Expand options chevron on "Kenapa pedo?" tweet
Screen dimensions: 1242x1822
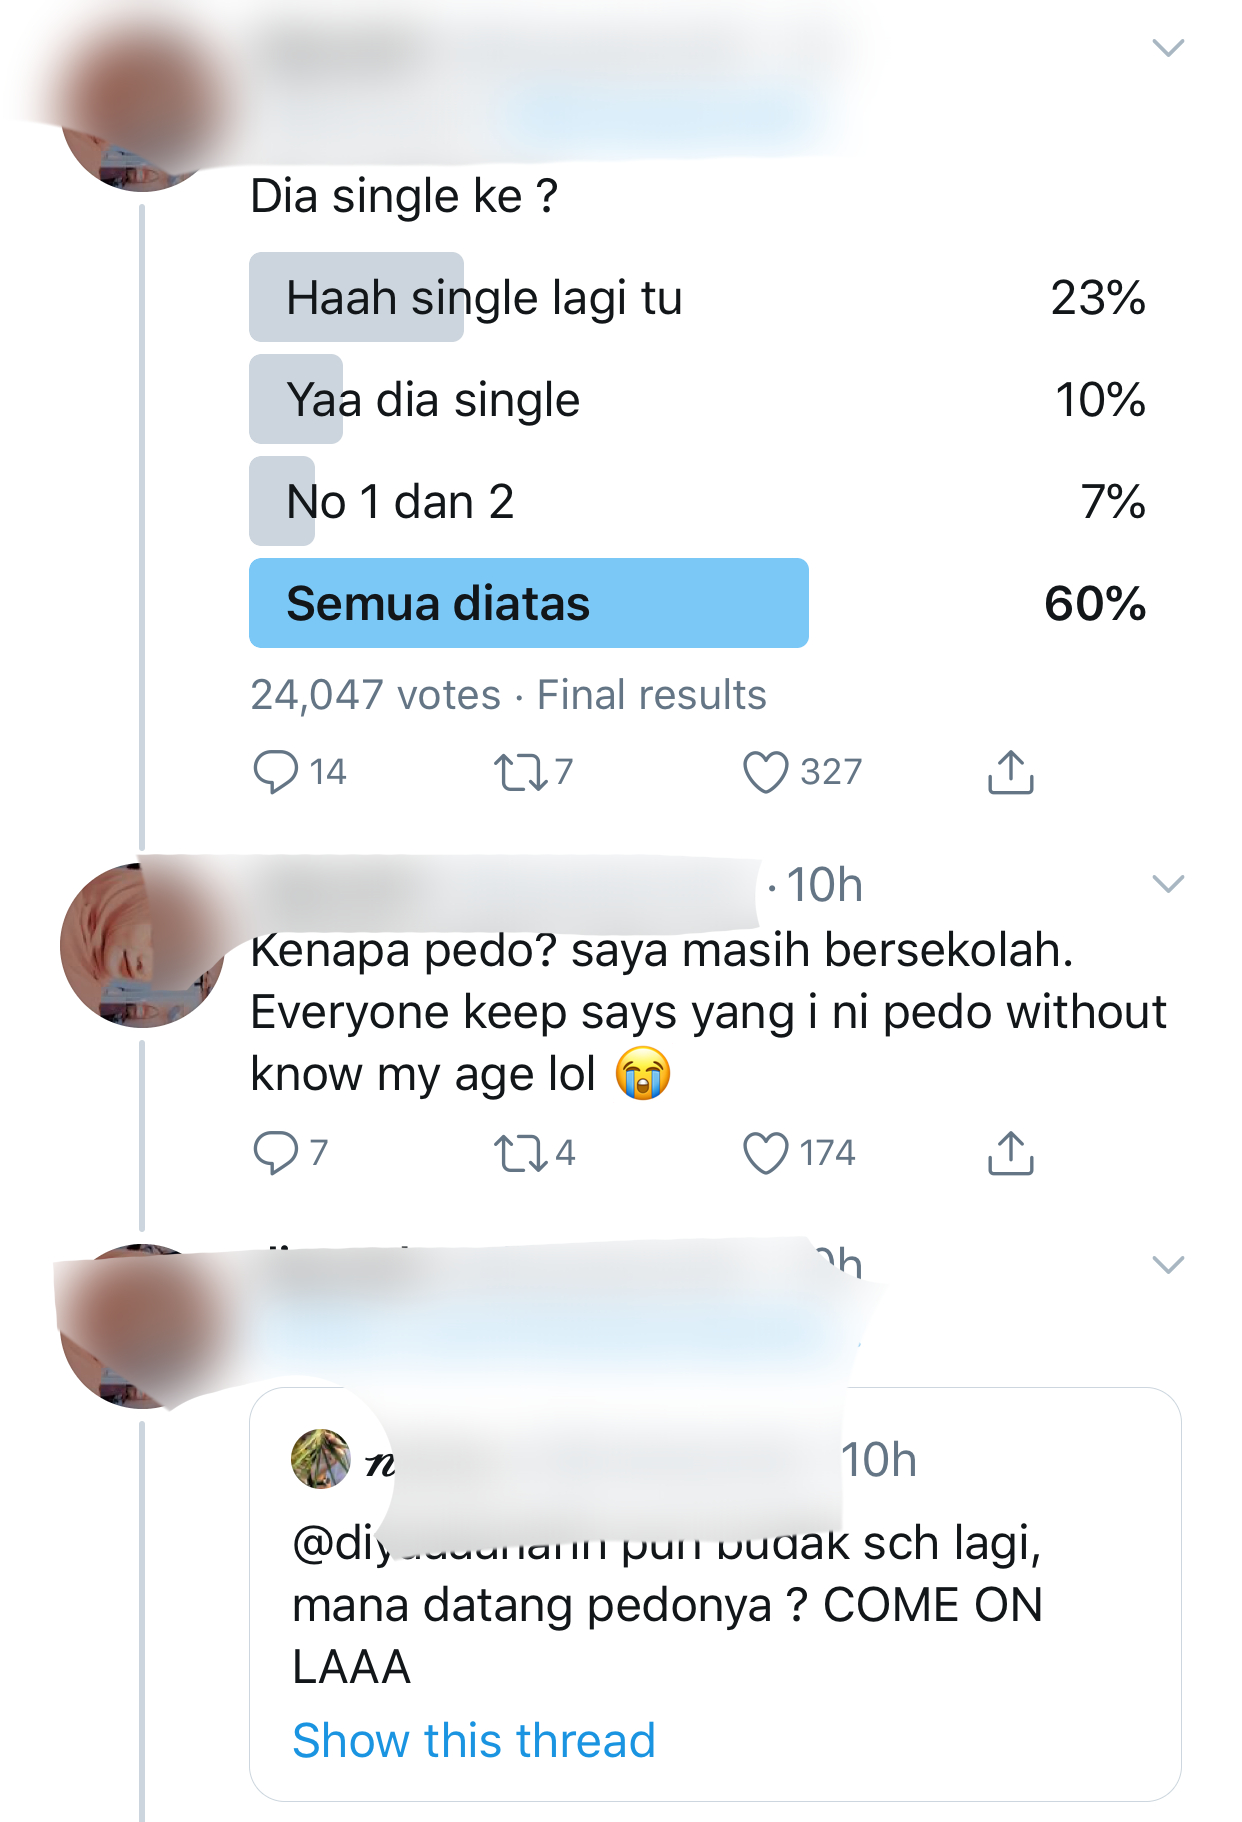(1168, 883)
